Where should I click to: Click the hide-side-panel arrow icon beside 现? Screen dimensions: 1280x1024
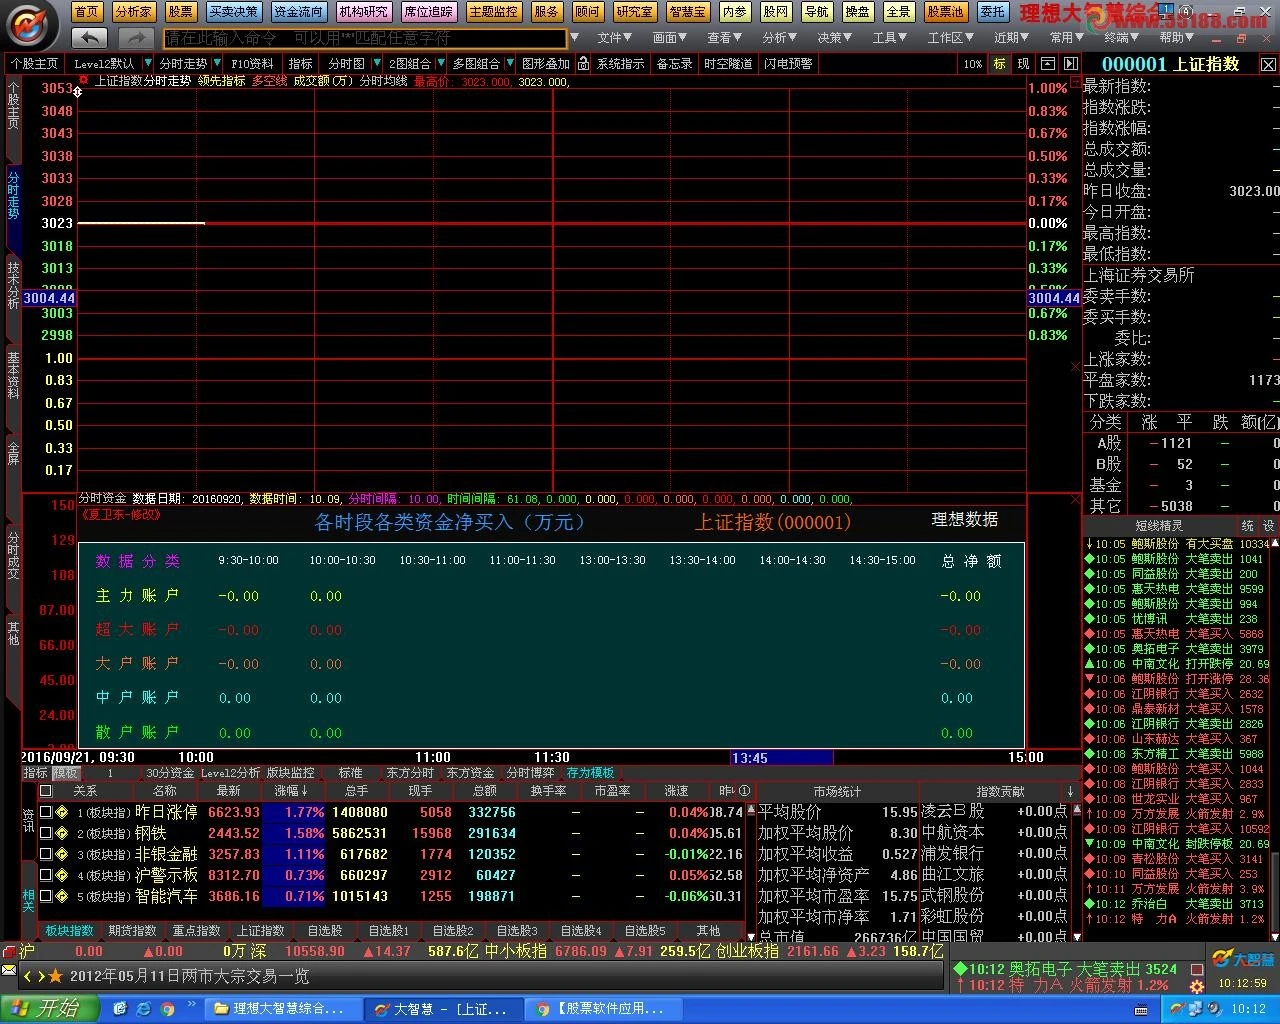click(x=1070, y=63)
